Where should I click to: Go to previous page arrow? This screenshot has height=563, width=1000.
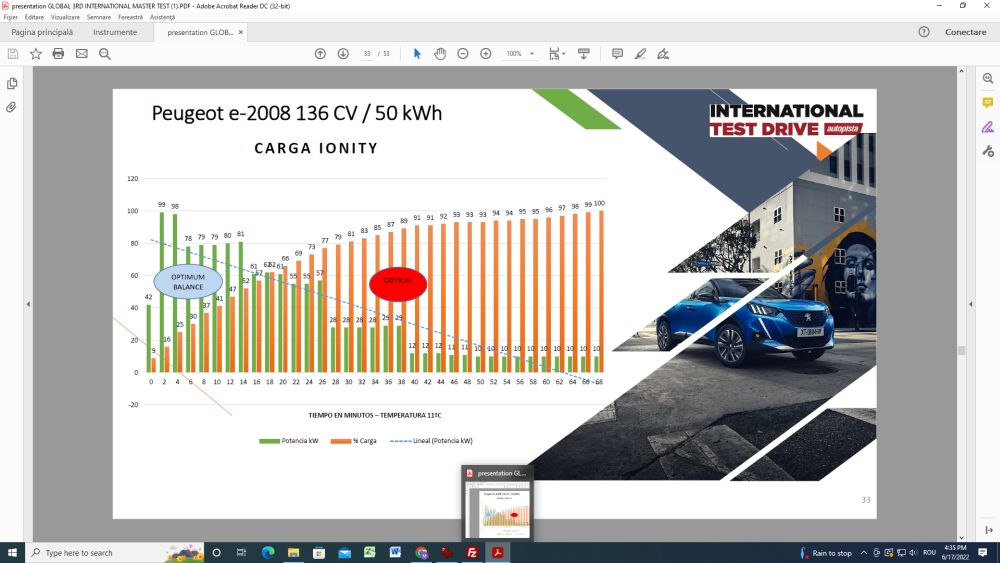(320, 54)
